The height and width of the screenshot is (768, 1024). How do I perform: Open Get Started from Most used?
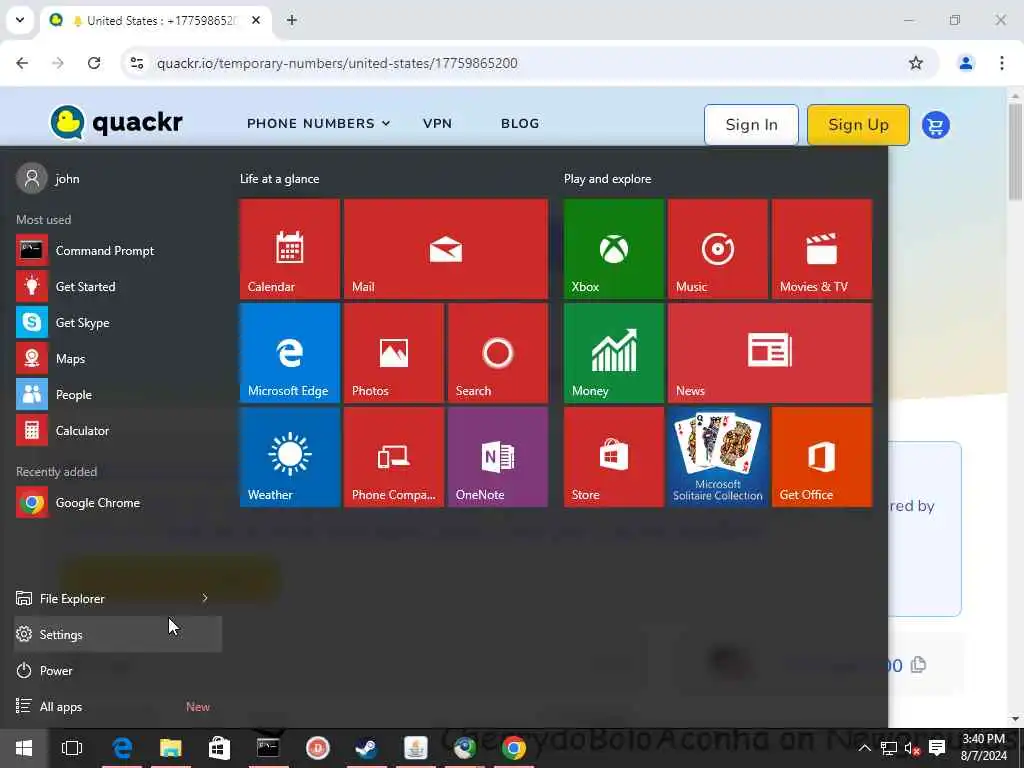(118, 287)
